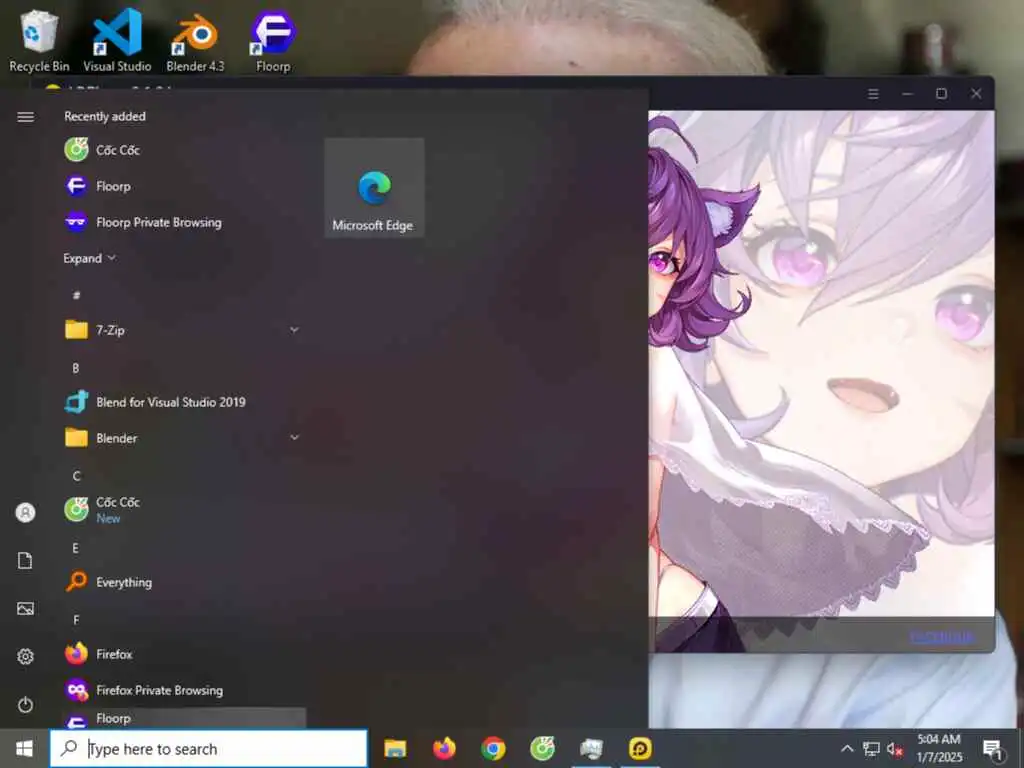Click the E letter header in app list
The height and width of the screenshot is (768, 1024).
pyautogui.click(x=76, y=548)
